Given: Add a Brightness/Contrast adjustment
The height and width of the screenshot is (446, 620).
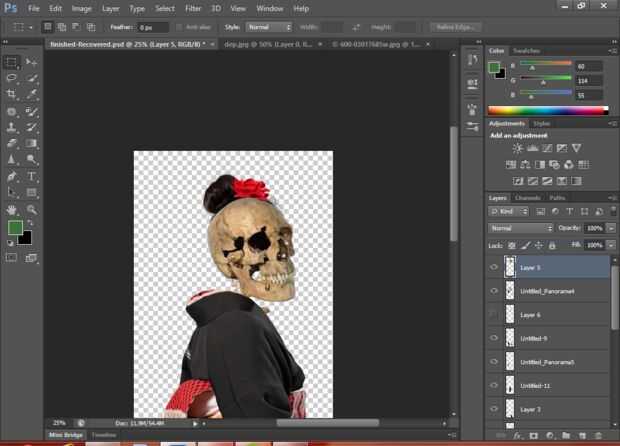Looking at the screenshot, I should 517,148.
